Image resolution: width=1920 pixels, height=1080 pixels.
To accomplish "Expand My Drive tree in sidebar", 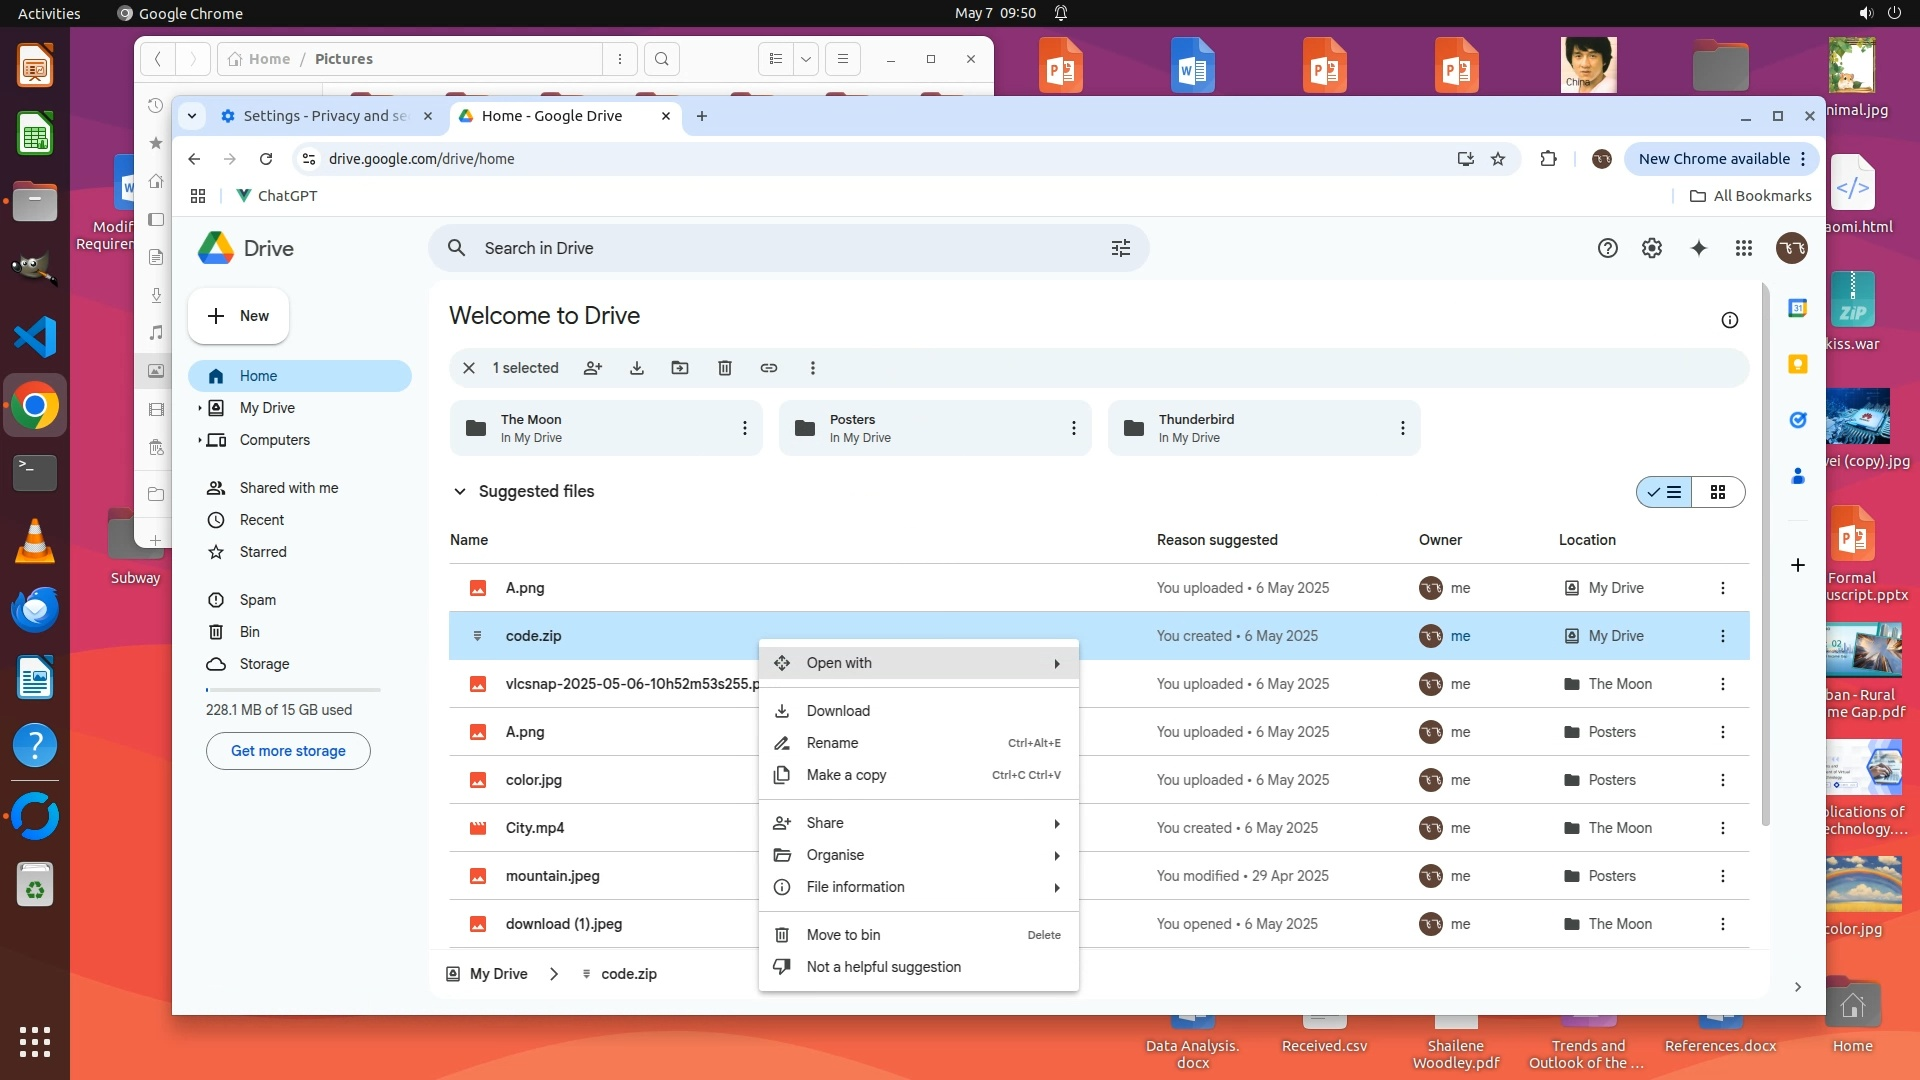I will (x=200, y=408).
